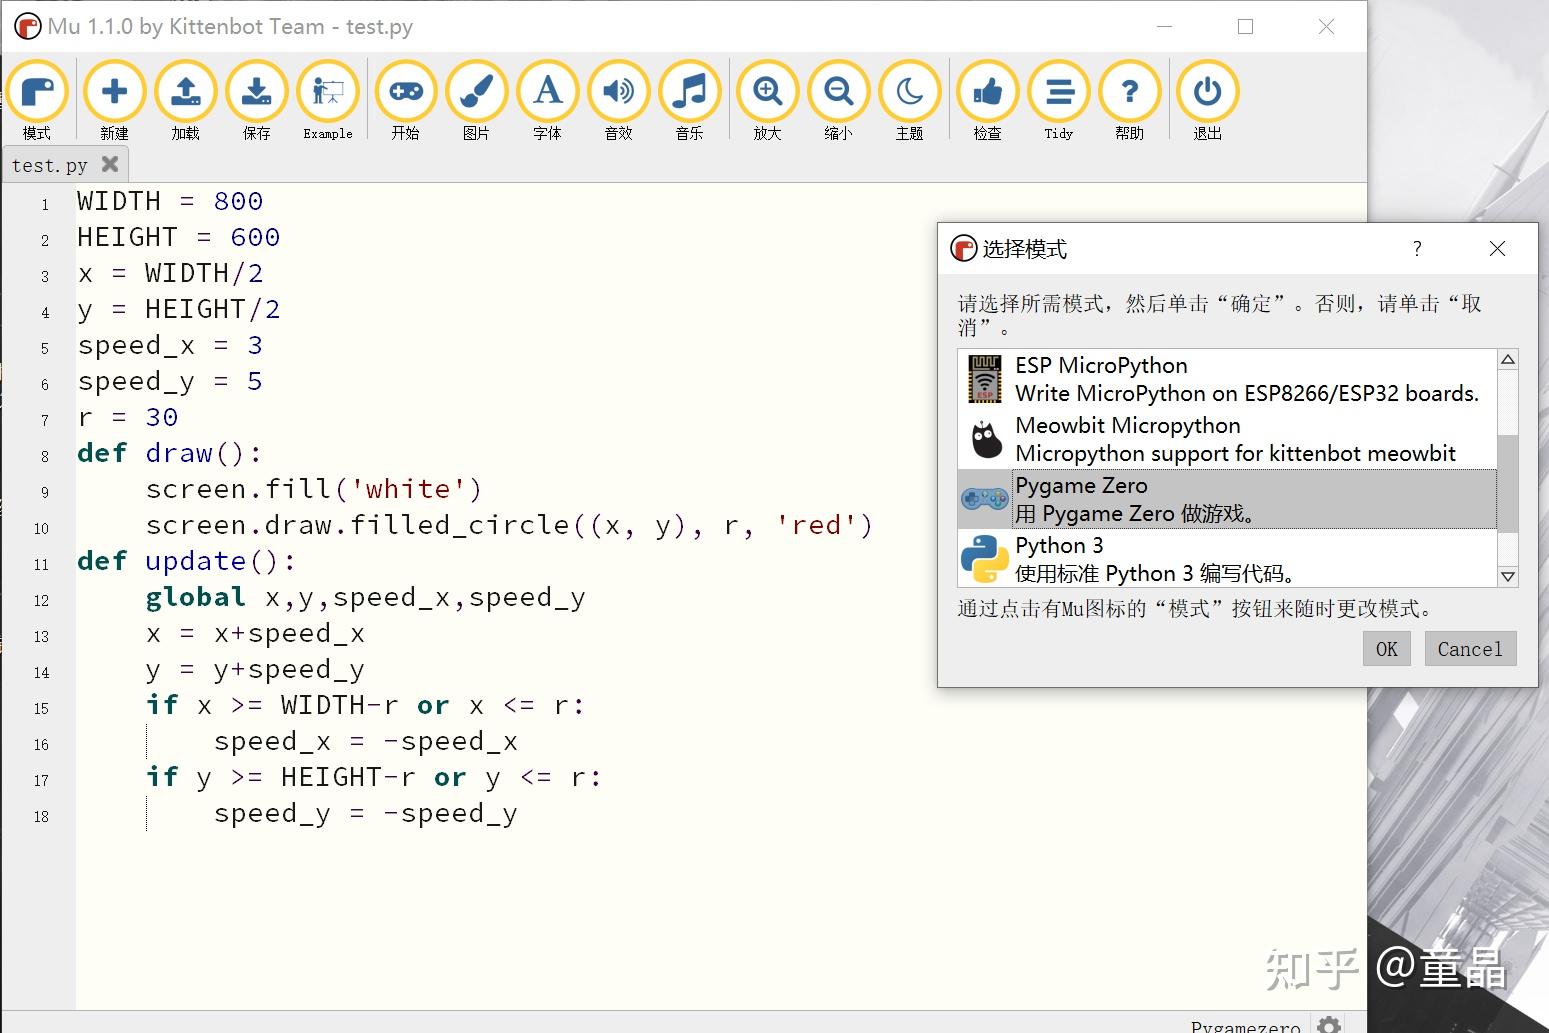The image size is (1549, 1033).
Task: Confirm mode choice with OK
Action: click(1386, 648)
